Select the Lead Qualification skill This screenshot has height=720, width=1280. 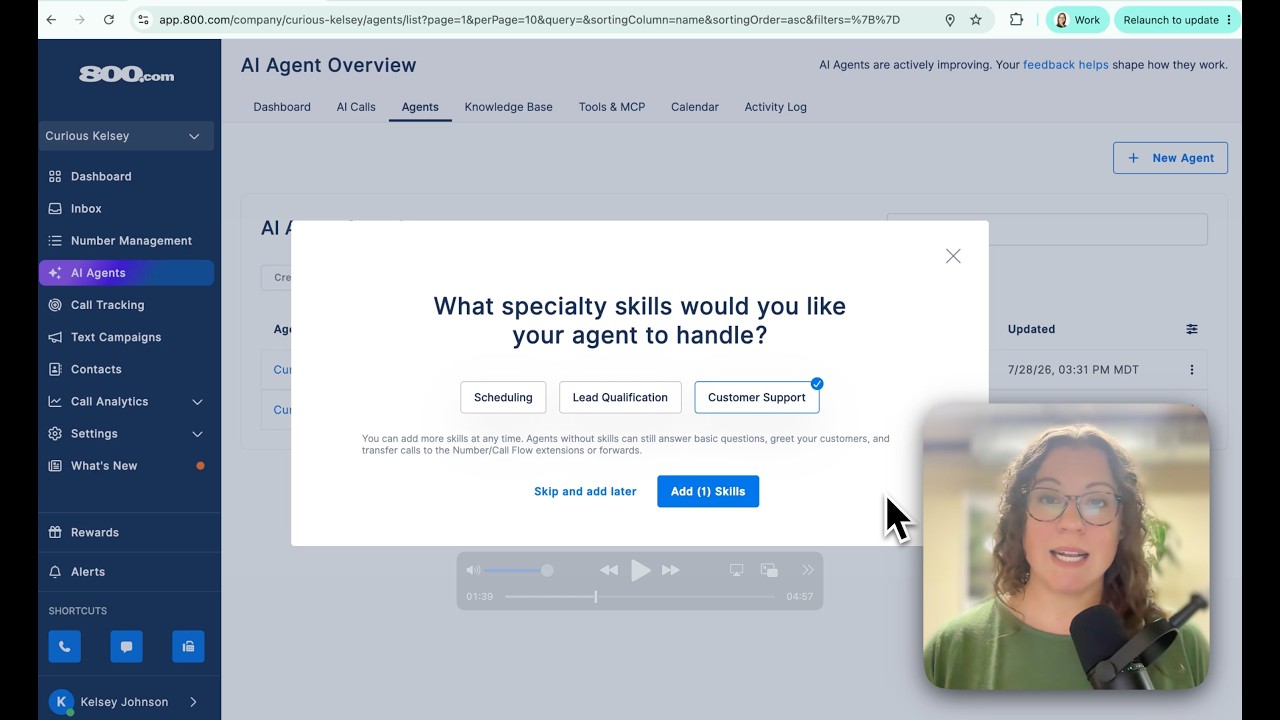tap(620, 397)
